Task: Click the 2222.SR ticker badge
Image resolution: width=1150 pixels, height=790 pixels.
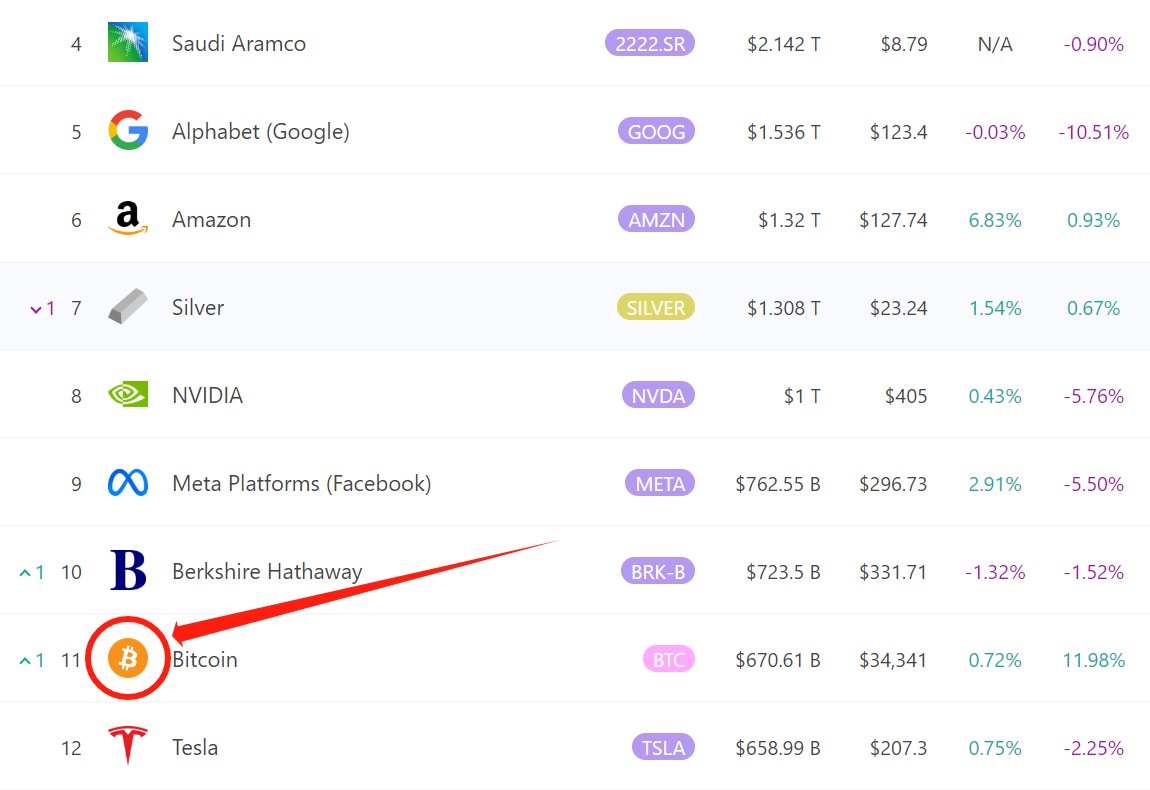Action: pyautogui.click(x=650, y=43)
